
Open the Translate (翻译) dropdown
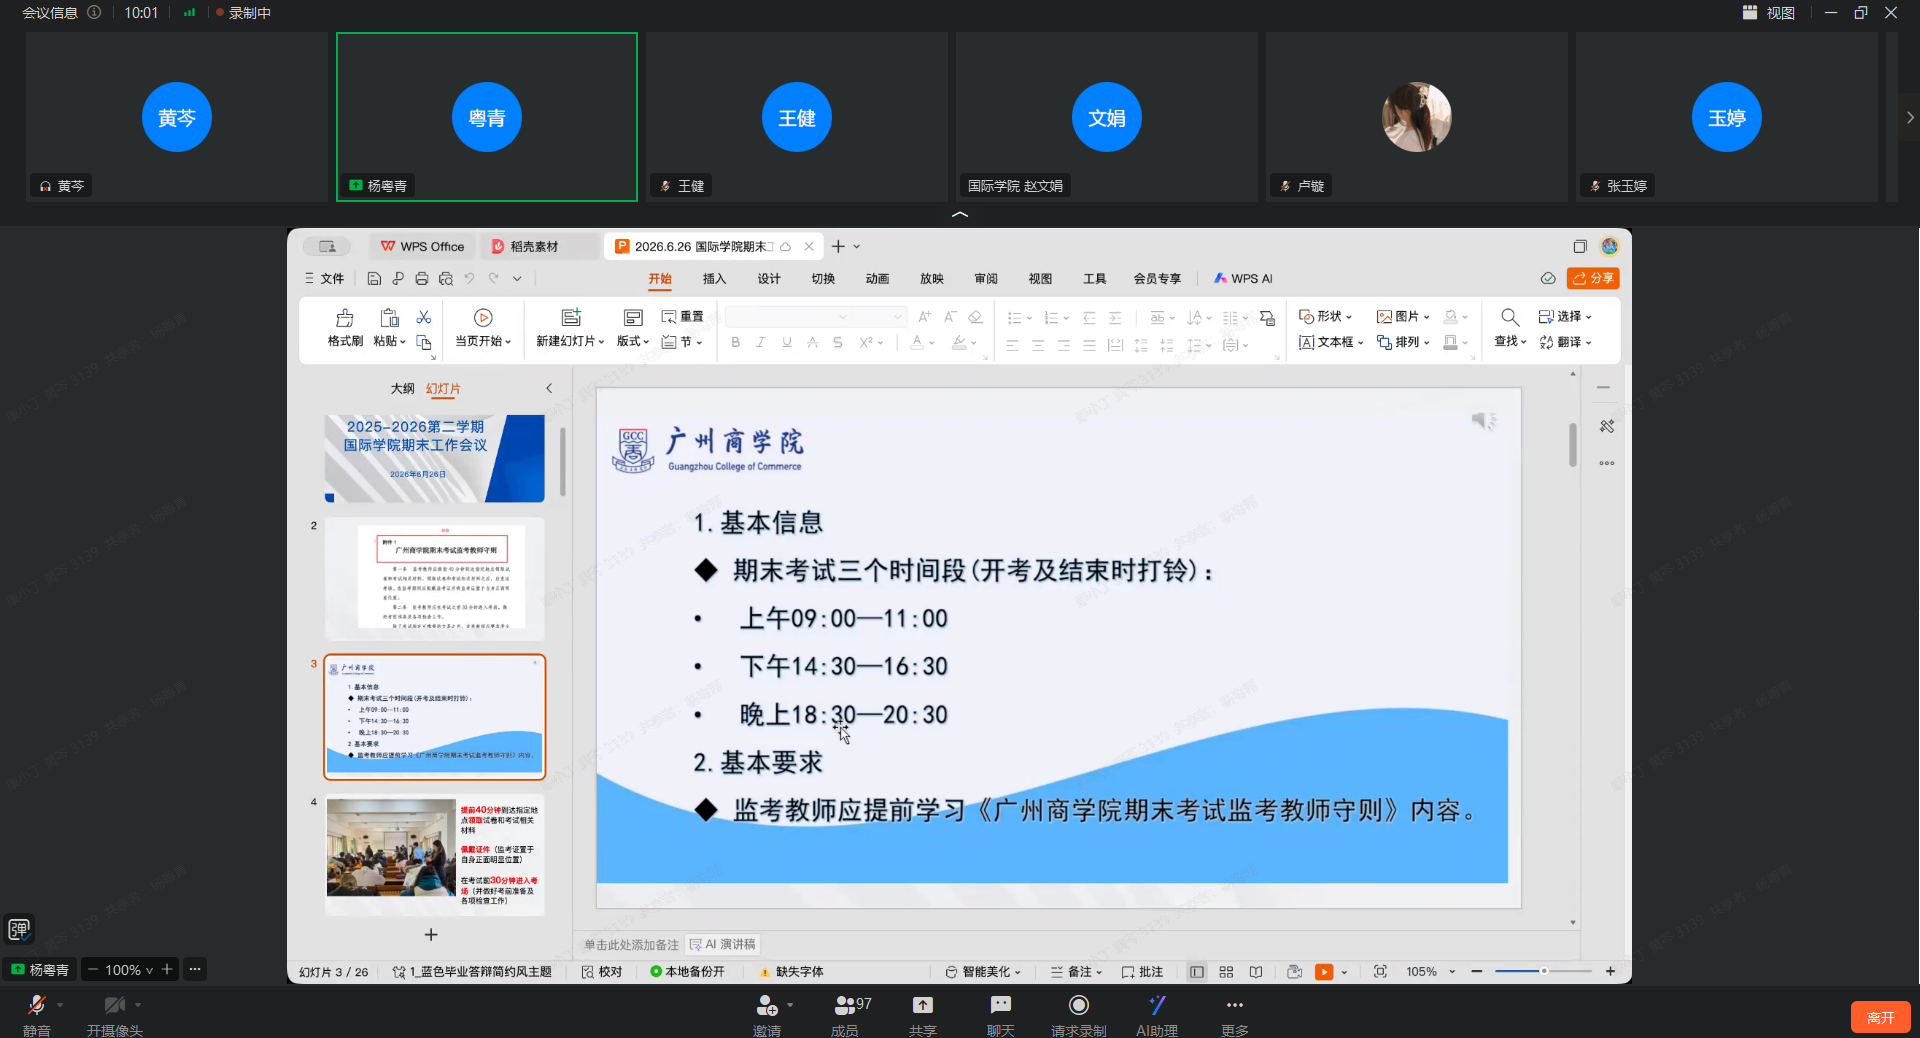(x=1565, y=342)
